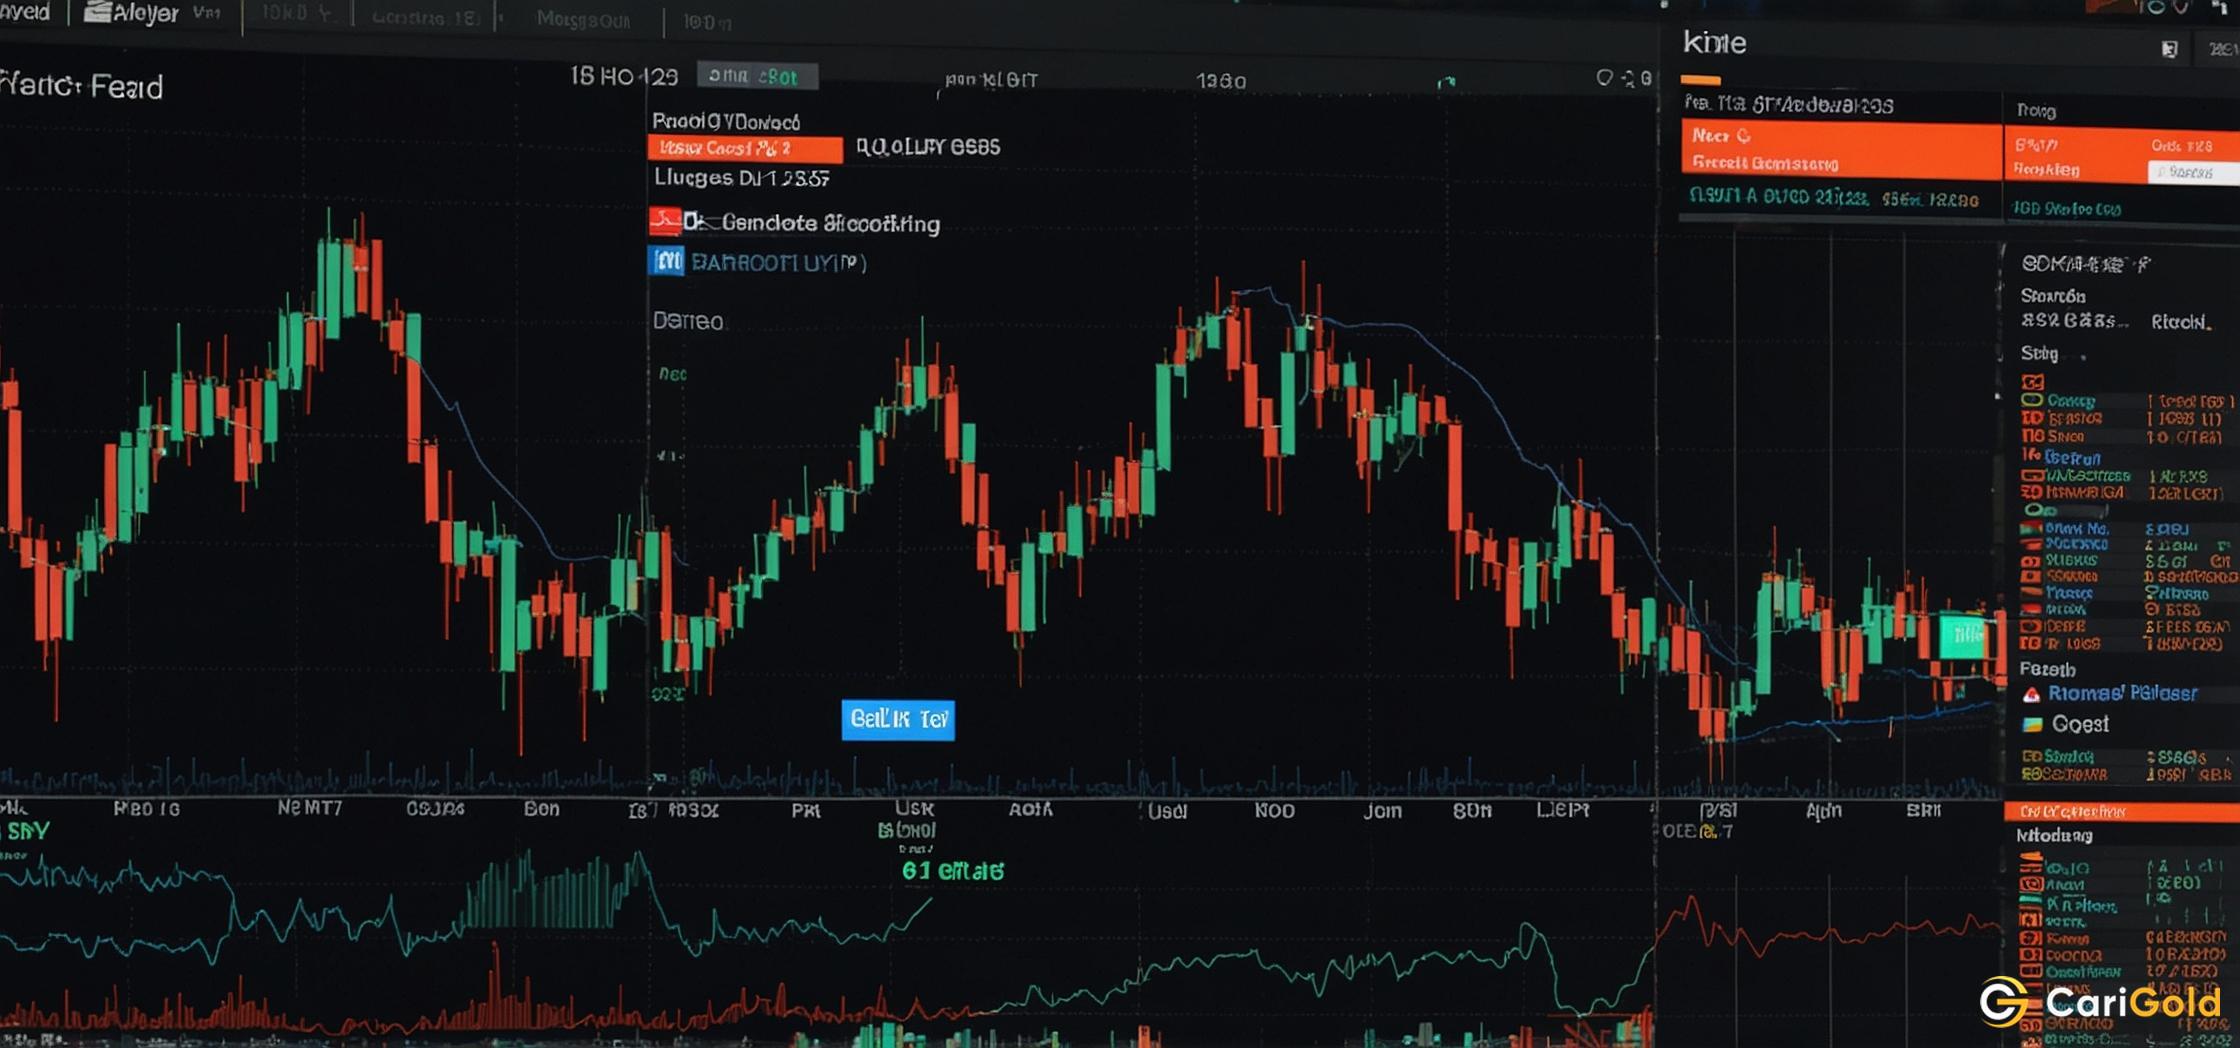This screenshot has width=2240, height=1048.
Task: Click the "Stoиtбn" label in side panel
Action: coord(2053,296)
